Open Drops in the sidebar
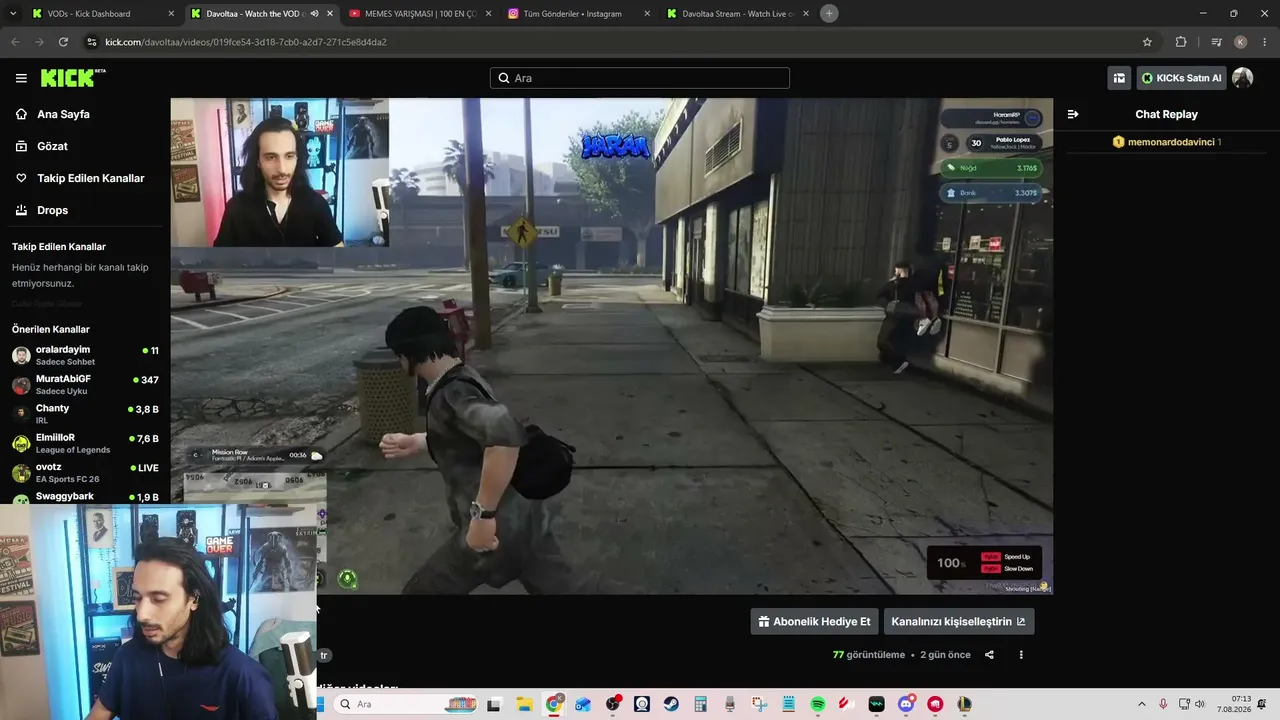The image size is (1280, 720). pos(52,210)
